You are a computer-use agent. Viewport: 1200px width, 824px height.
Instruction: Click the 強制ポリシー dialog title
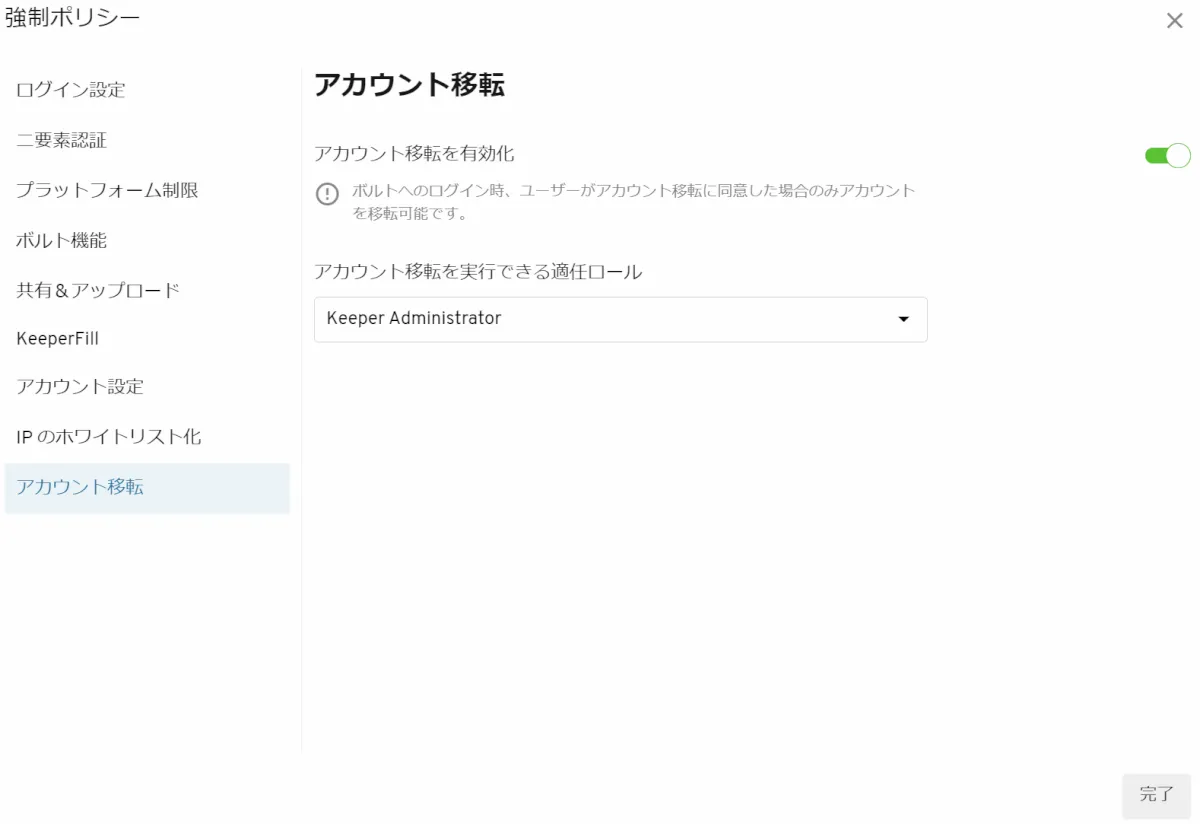72,18
